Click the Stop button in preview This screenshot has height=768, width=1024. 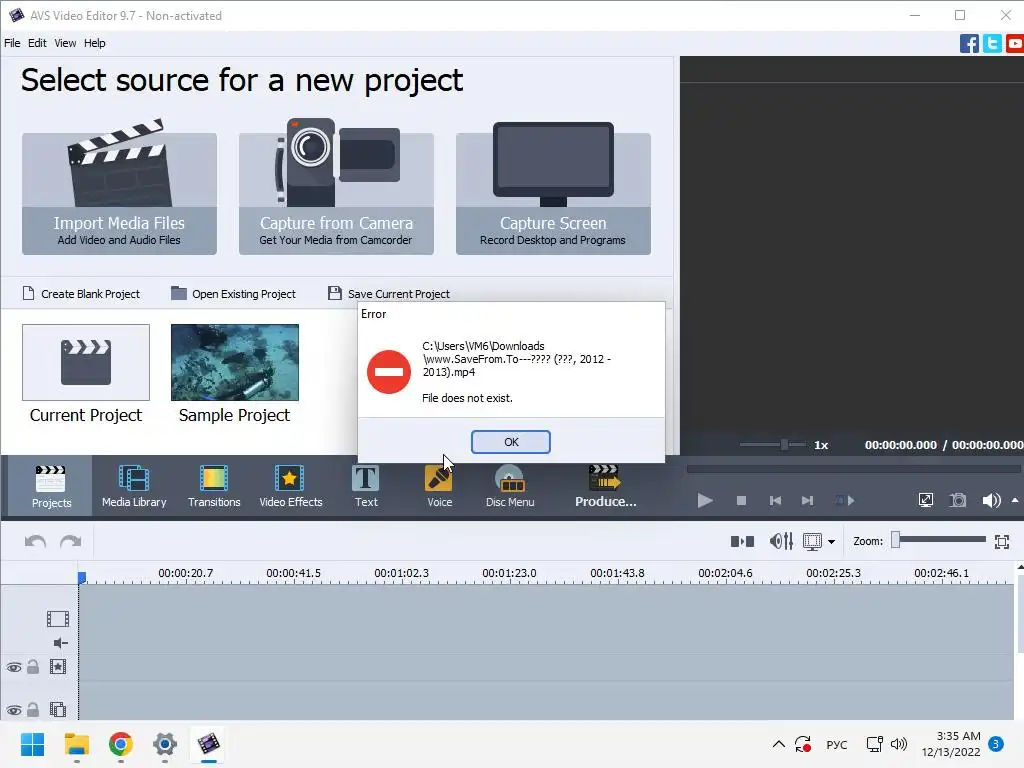click(x=741, y=501)
